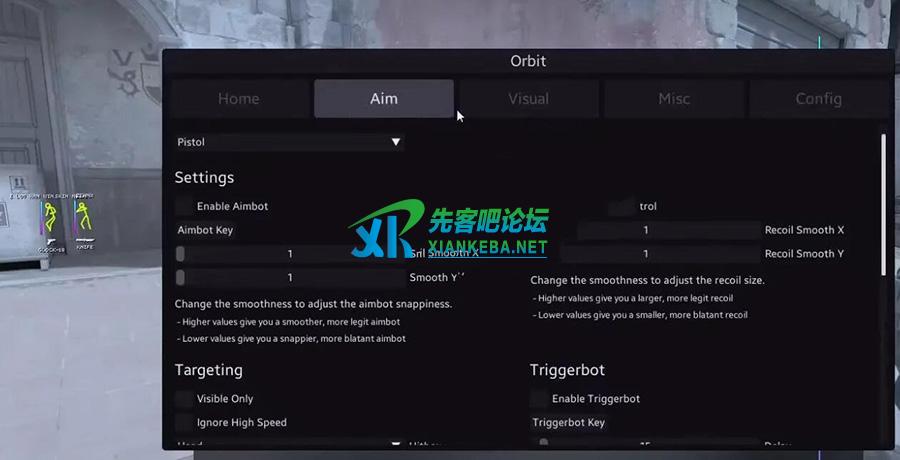
Task: Switch to the Visual tab
Action: (529, 99)
